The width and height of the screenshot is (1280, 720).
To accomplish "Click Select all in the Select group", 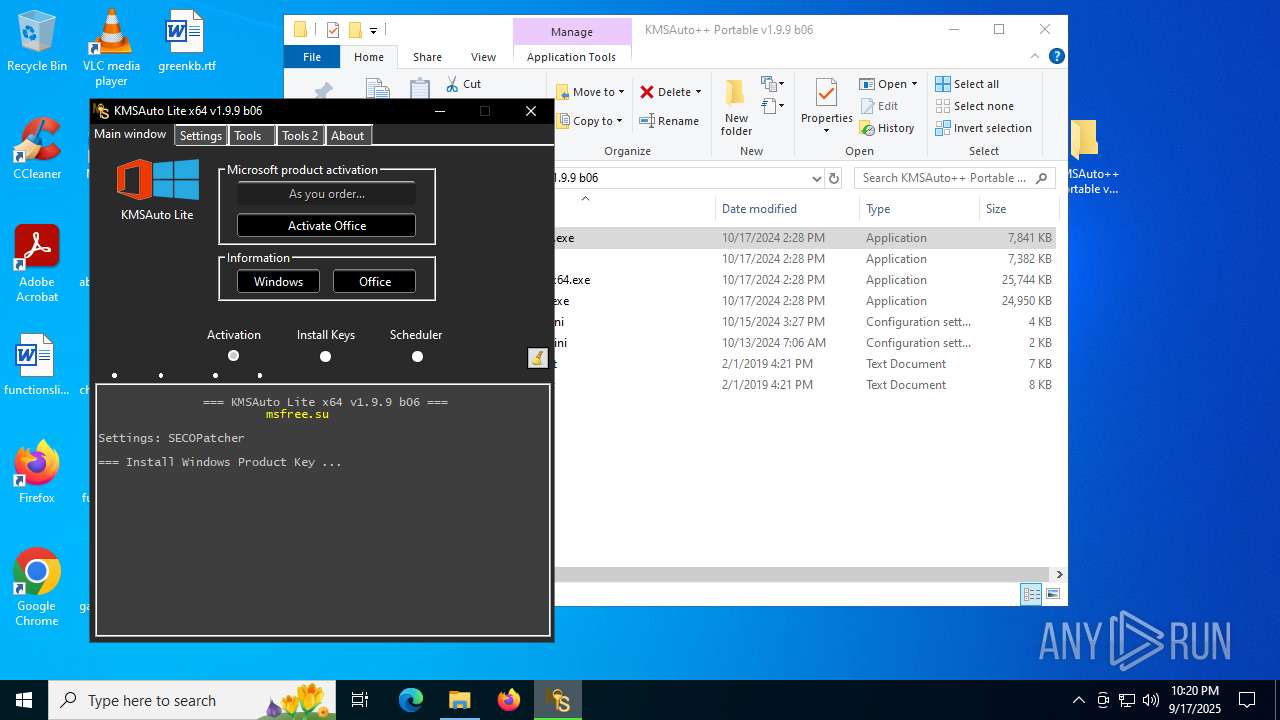I will (967, 84).
